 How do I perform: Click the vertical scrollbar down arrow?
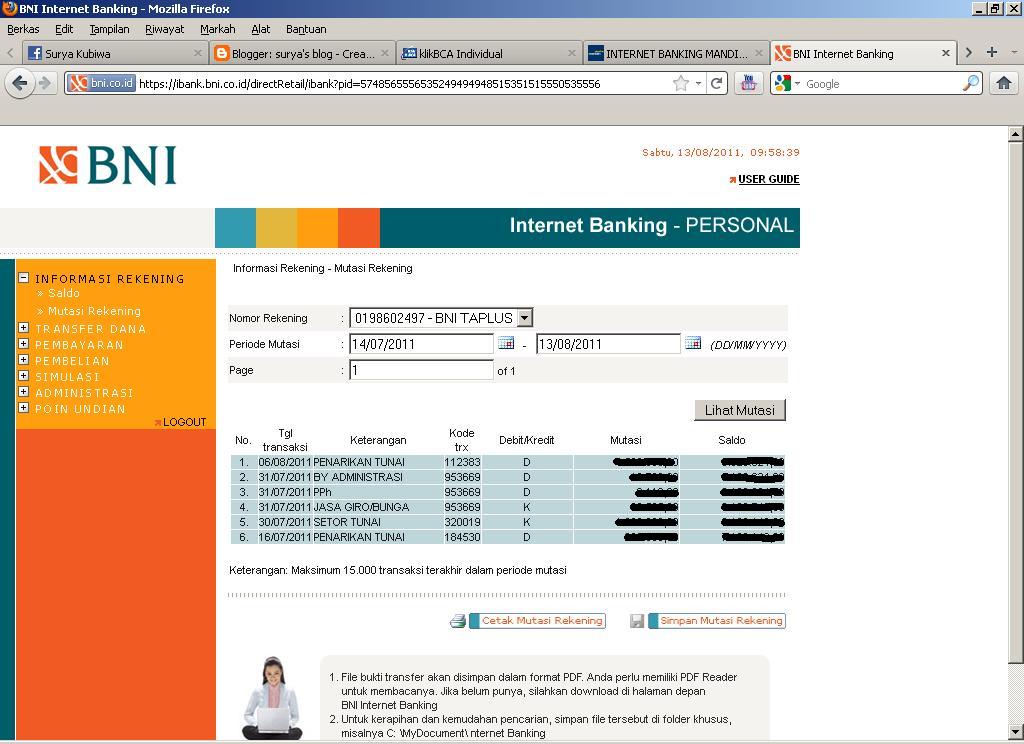tap(1015, 732)
